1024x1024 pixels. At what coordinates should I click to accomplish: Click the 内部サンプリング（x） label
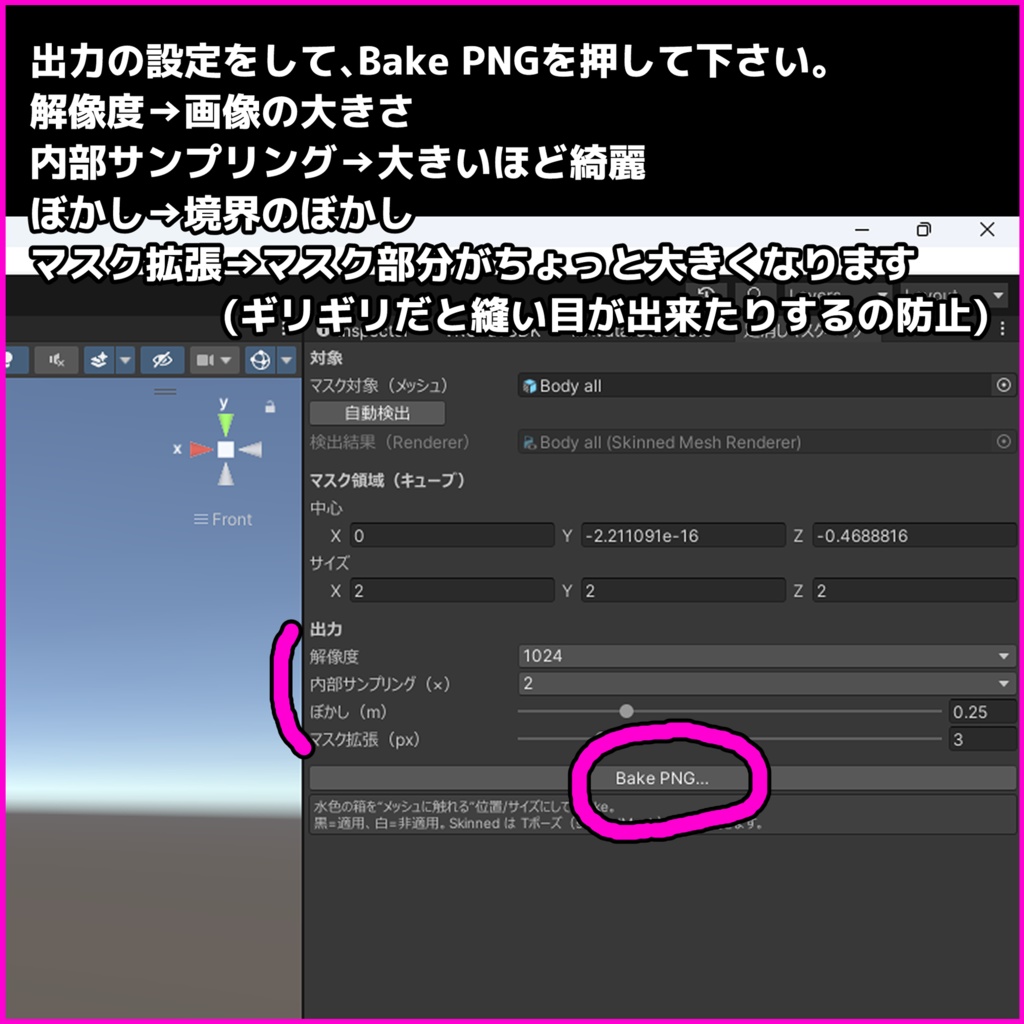pyautogui.click(x=380, y=684)
